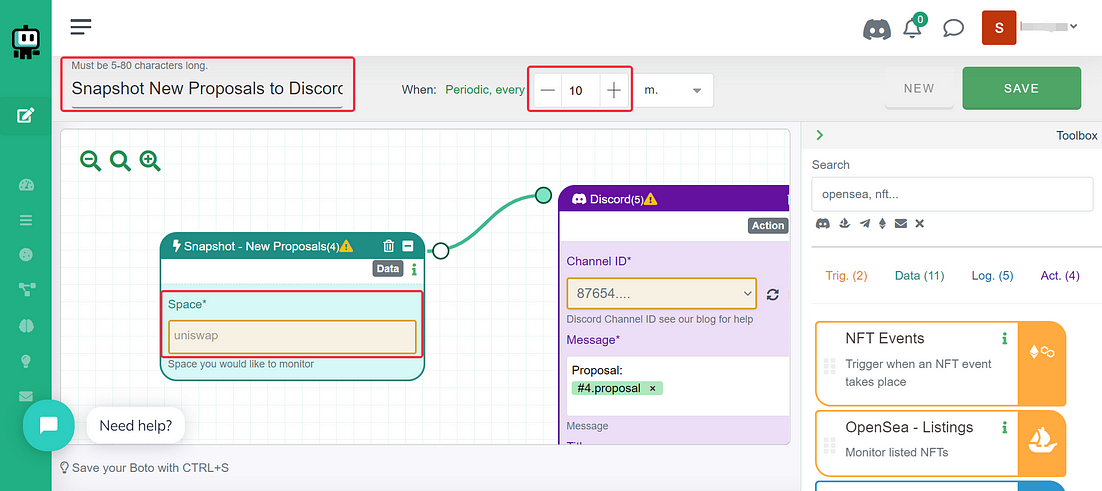The width and height of the screenshot is (1102, 491).
Task: Open the edit/builder sidebar icon
Action: (x=25, y=115)
